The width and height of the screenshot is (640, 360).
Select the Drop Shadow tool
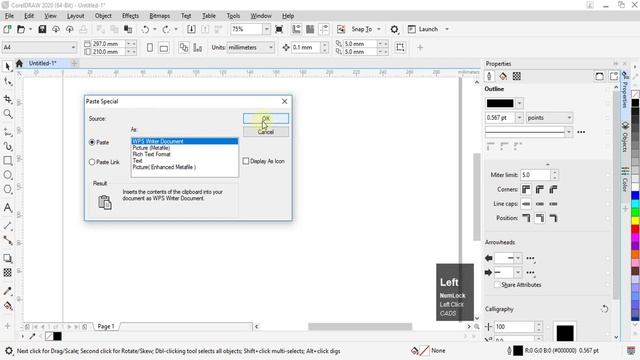[8, 258]
